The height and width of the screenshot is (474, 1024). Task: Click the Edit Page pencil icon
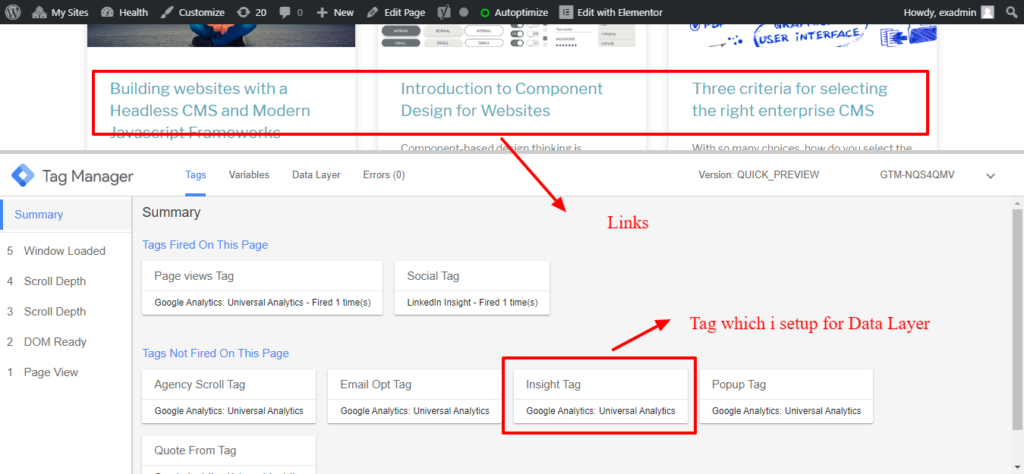point(372,12)
